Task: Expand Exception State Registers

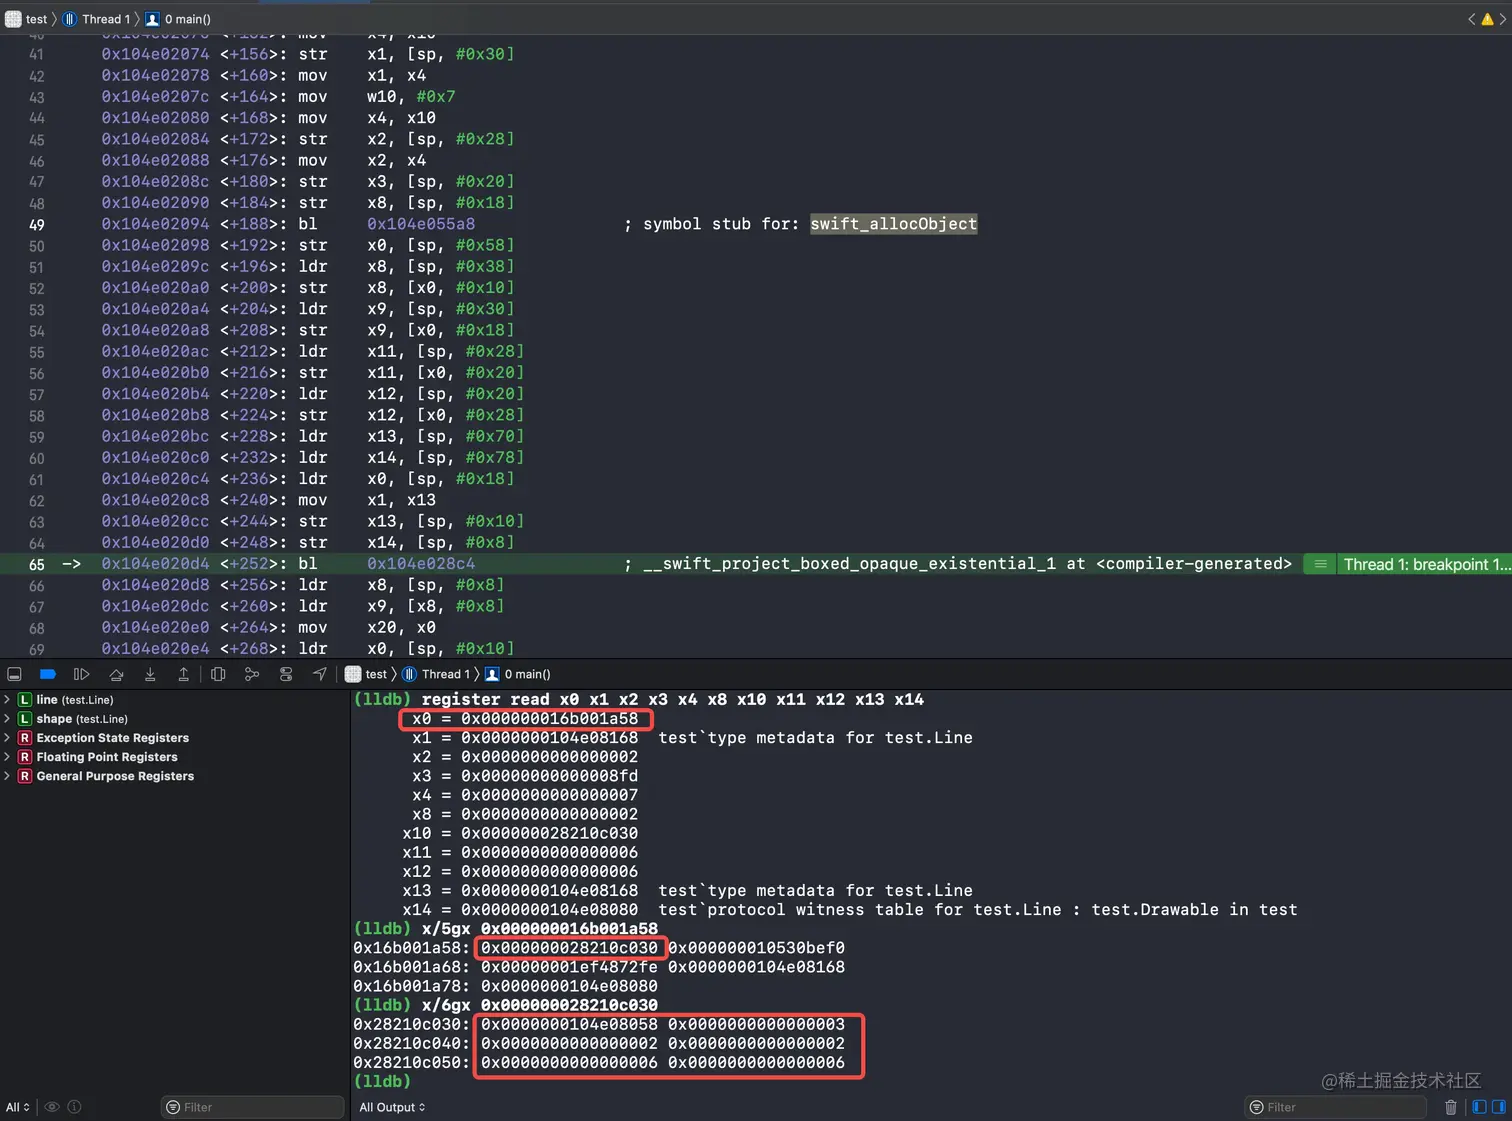Action: tap(7, 738)
